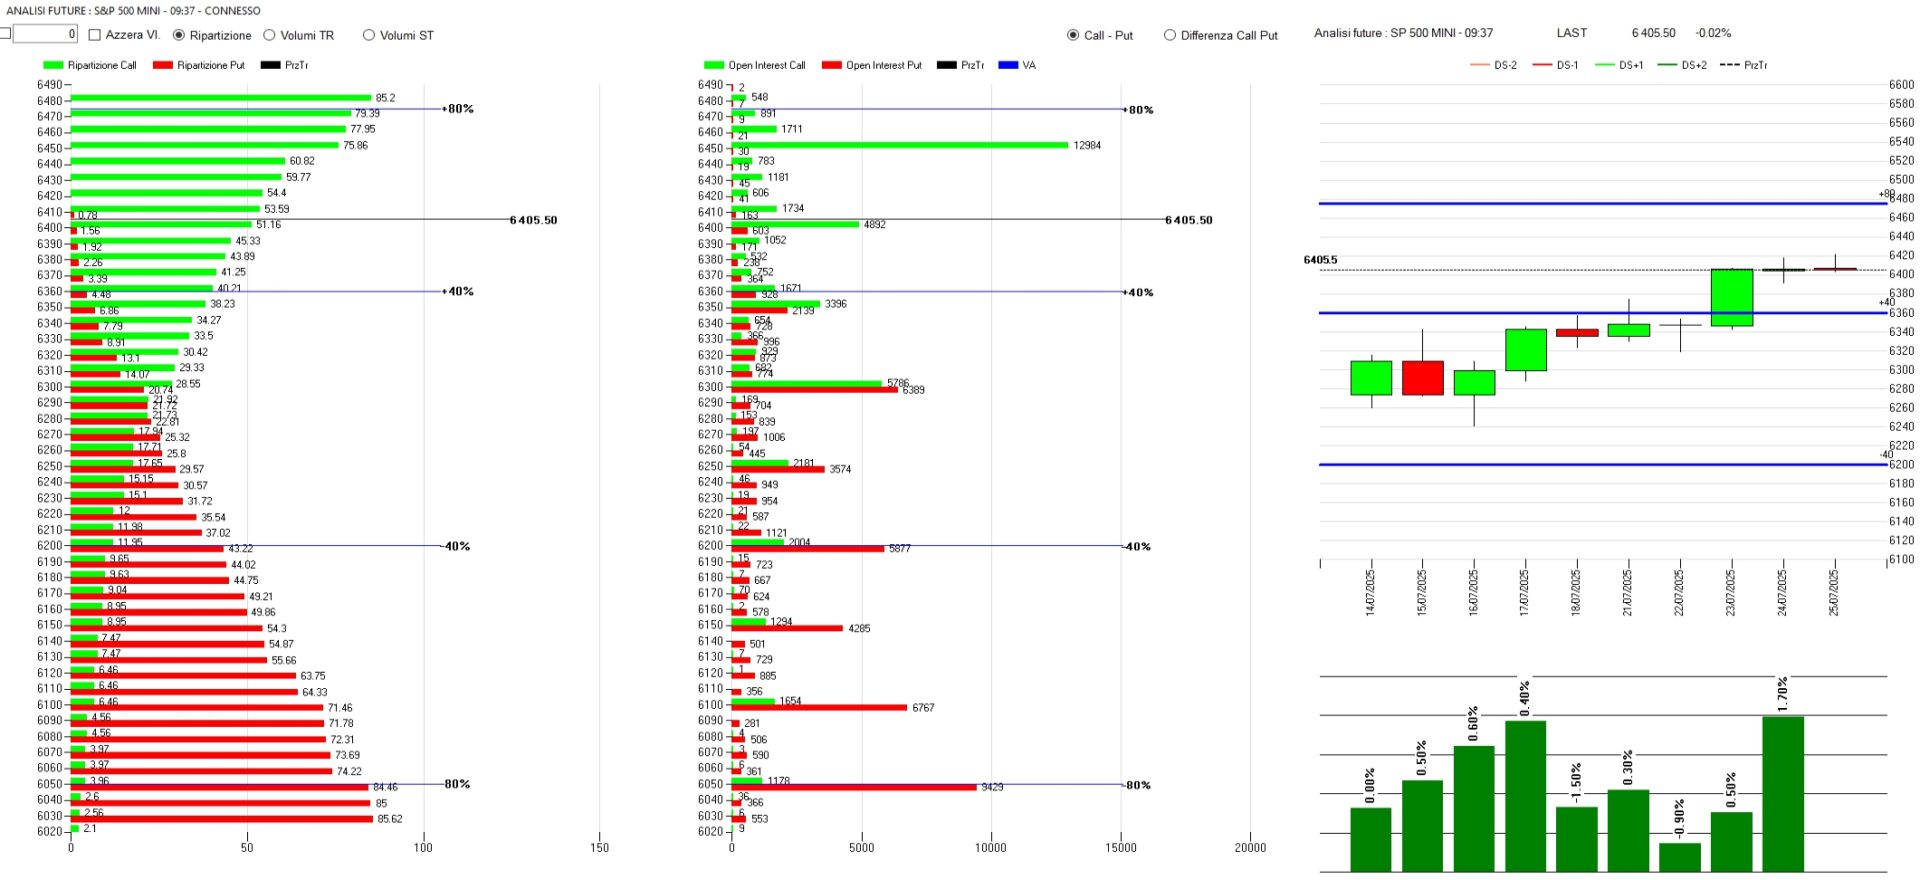Click the red Ripartizione Put legend swatch

[162, 65]
